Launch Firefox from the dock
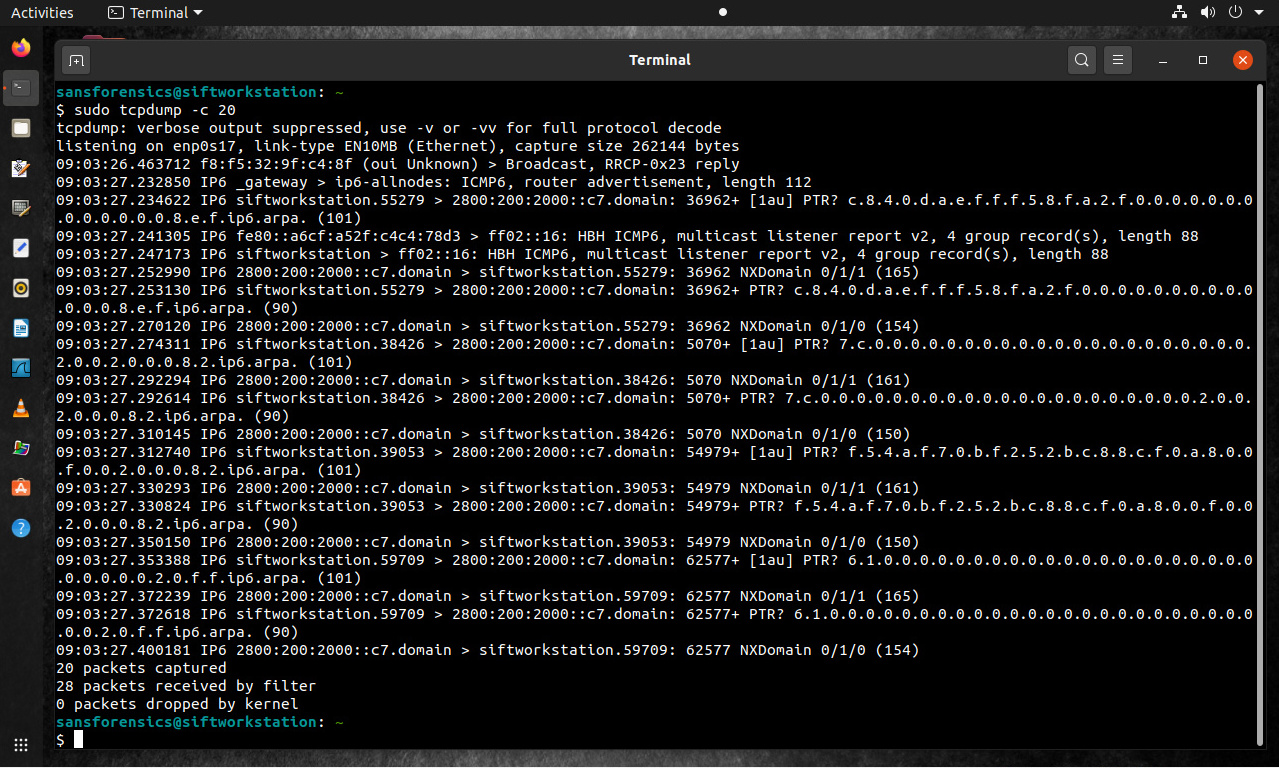1279x768 pixels. click(x=21, y=47)
